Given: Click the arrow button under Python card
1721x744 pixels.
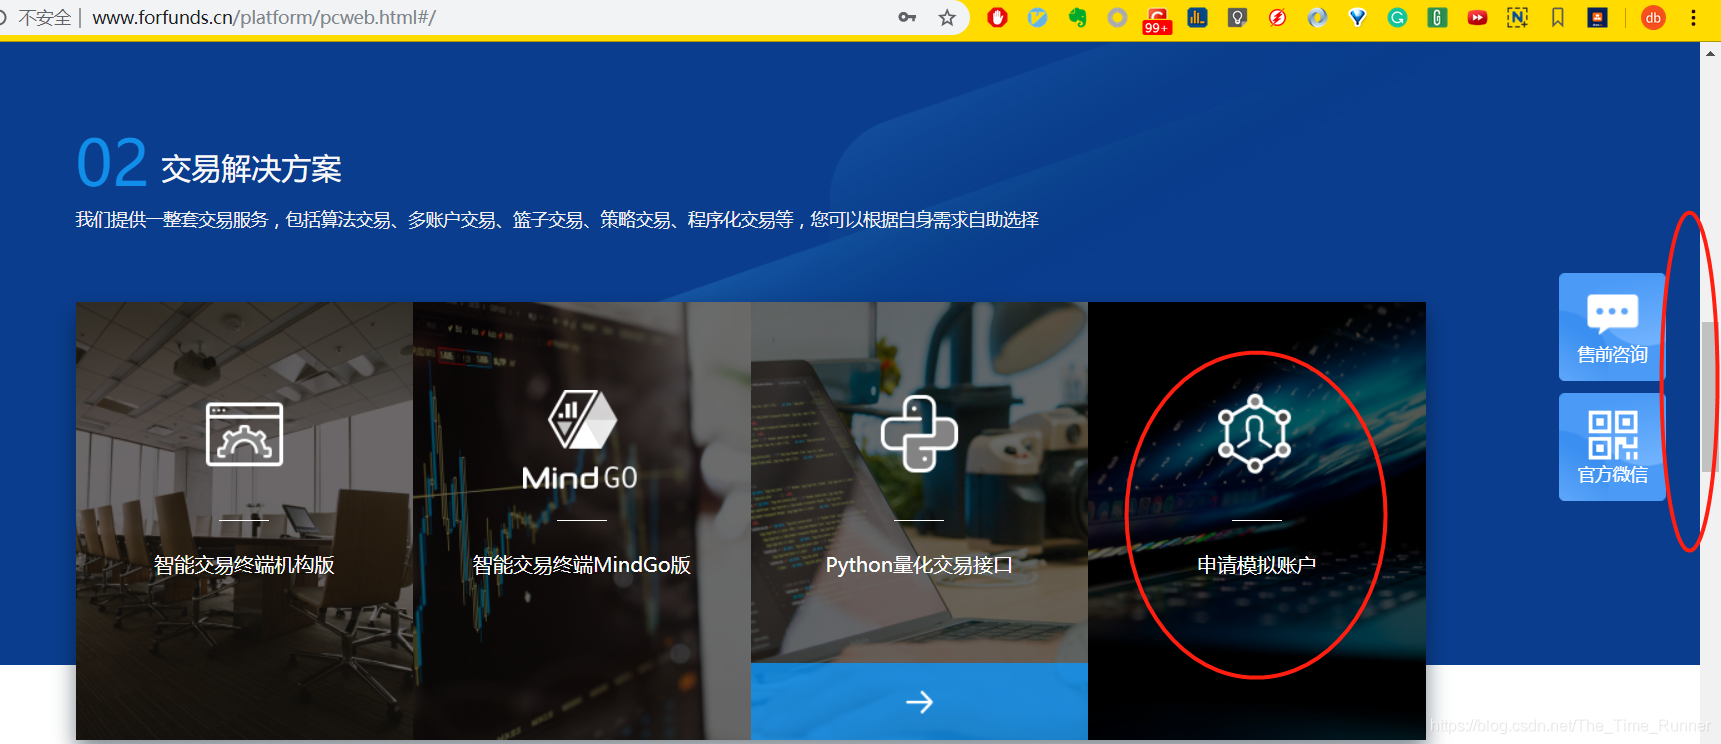Looking at the screenshot, I should [x=919, y=702].
